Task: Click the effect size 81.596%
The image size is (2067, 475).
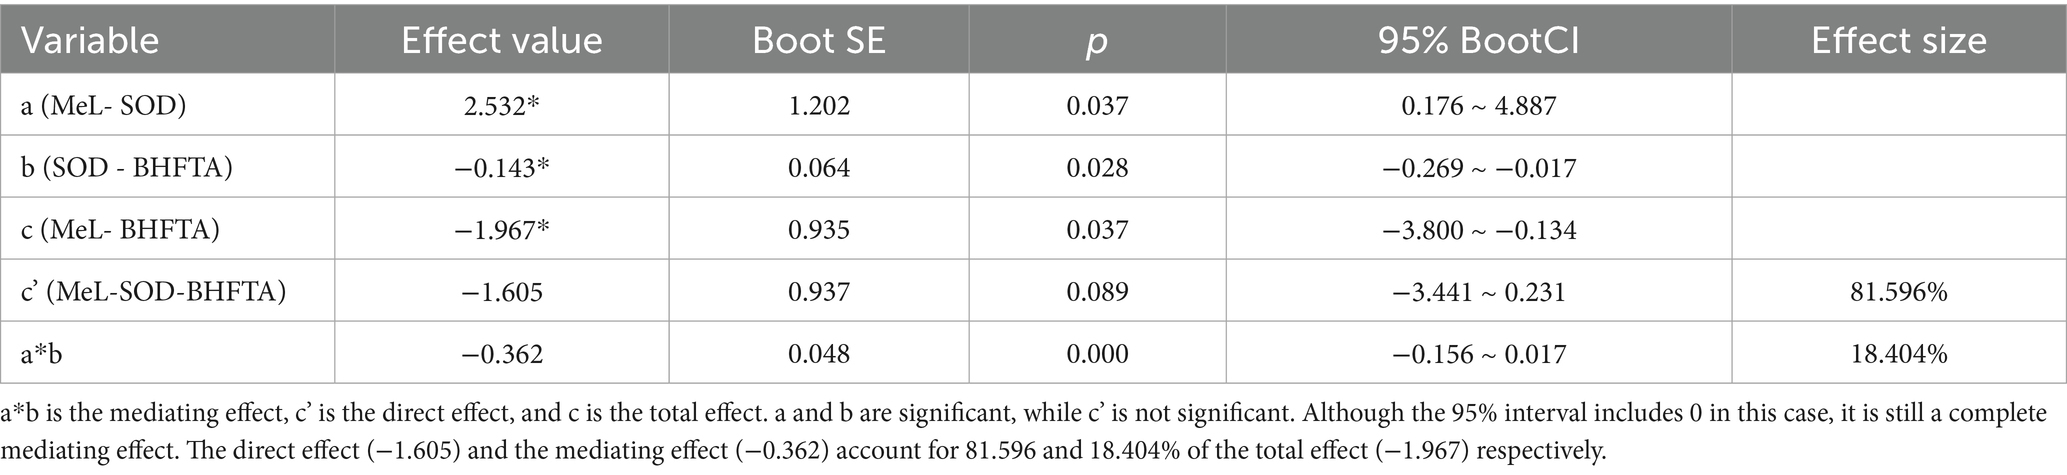Action: pyautogui.click(x=1898, y=291)
